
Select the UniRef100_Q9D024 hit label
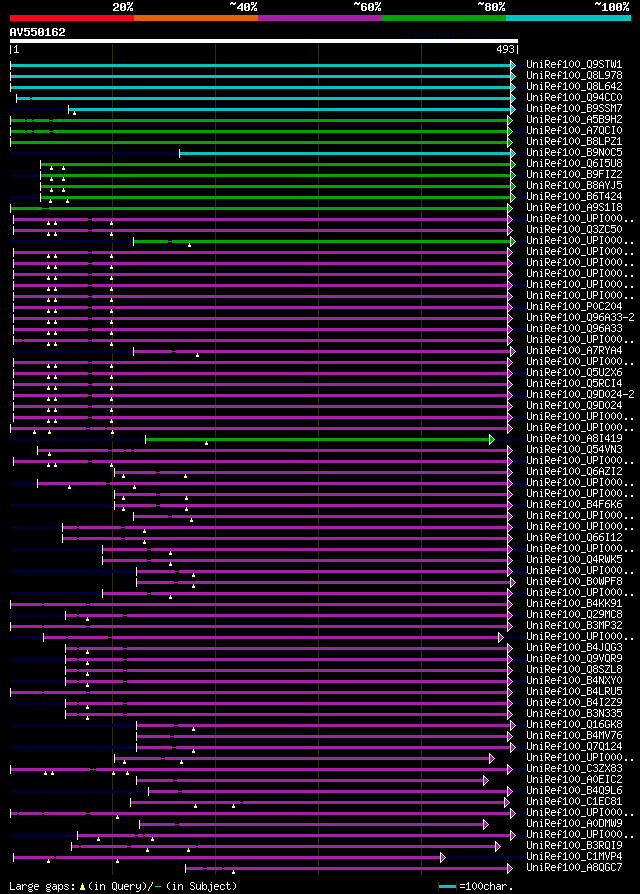pos(574,405)
